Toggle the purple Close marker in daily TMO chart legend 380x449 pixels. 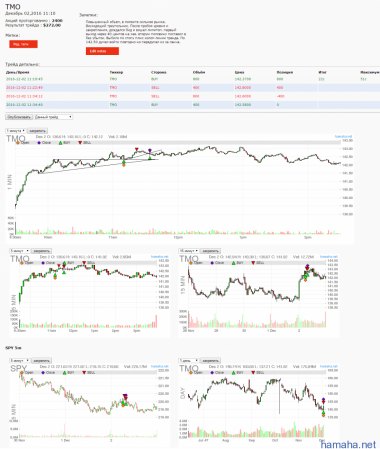tap(217, 372)
